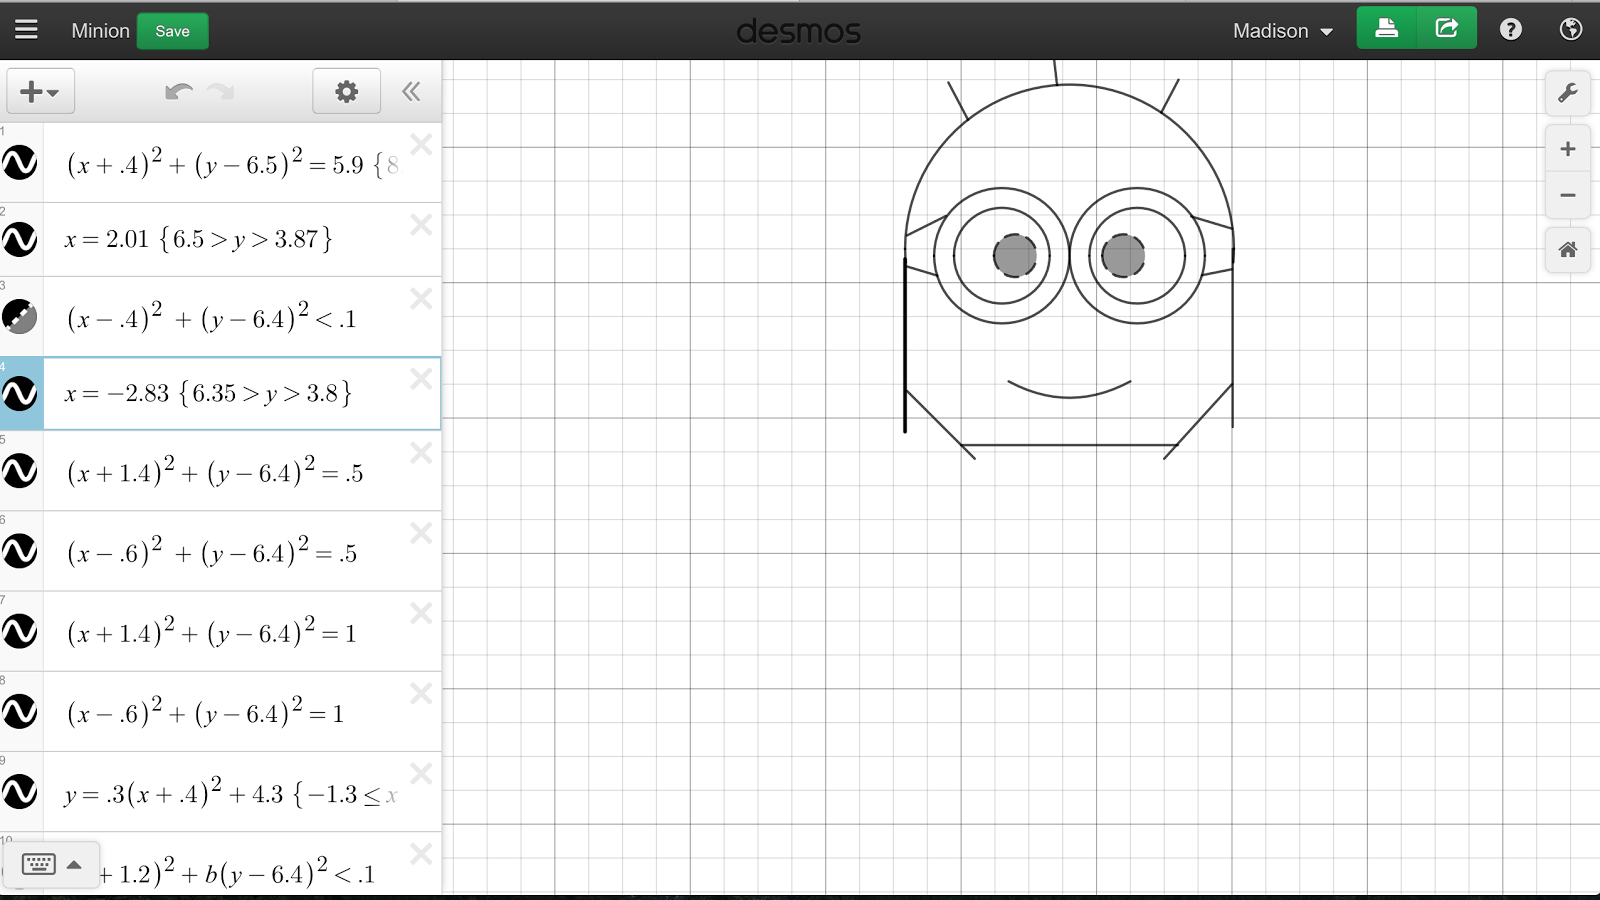Click the Minion graph title
The width and height of the screenshot is (1600, 900).
coord(100,31)
